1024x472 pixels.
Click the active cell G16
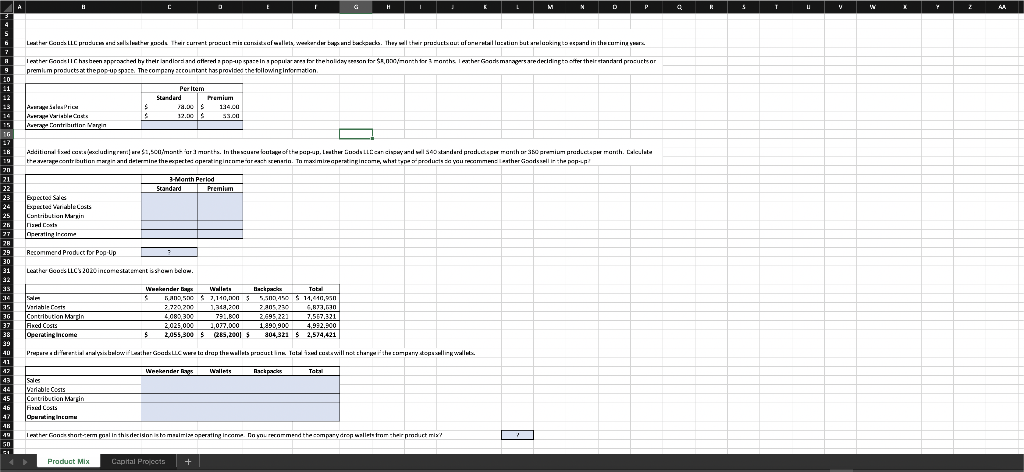[x=356, y=134]
